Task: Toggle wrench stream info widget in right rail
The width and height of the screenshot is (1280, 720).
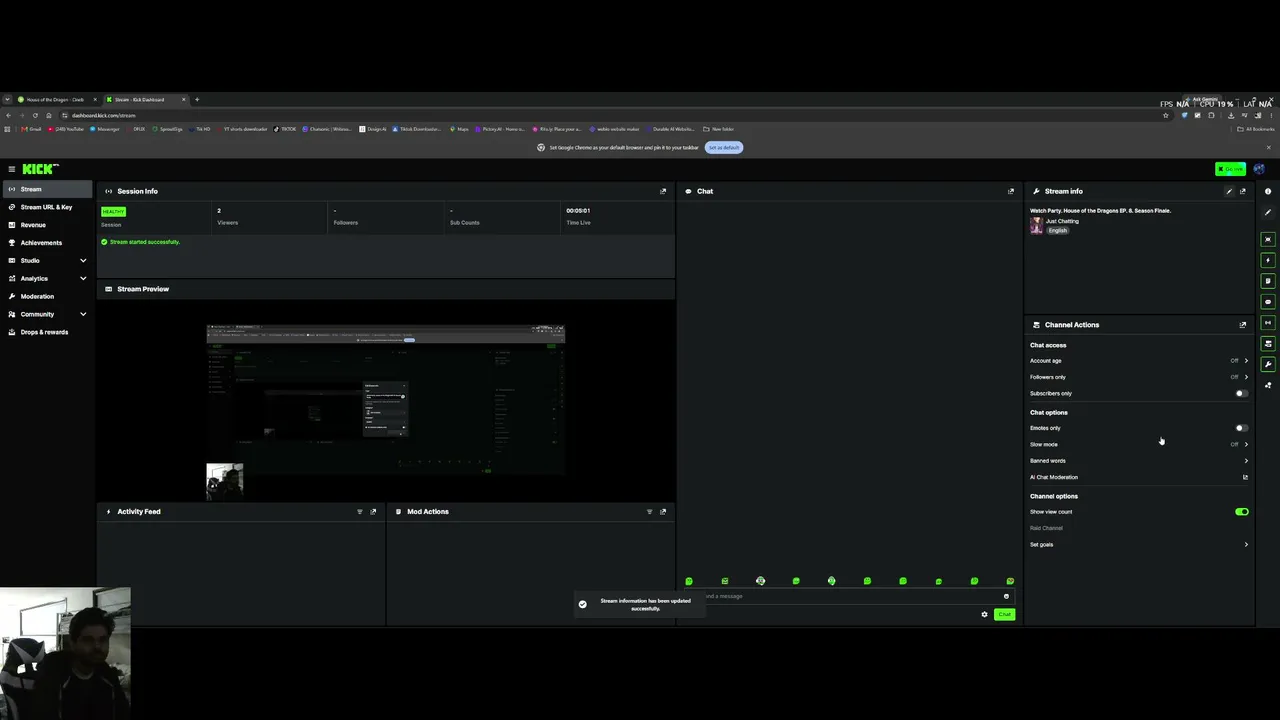Action: (x=1268, y=365)
